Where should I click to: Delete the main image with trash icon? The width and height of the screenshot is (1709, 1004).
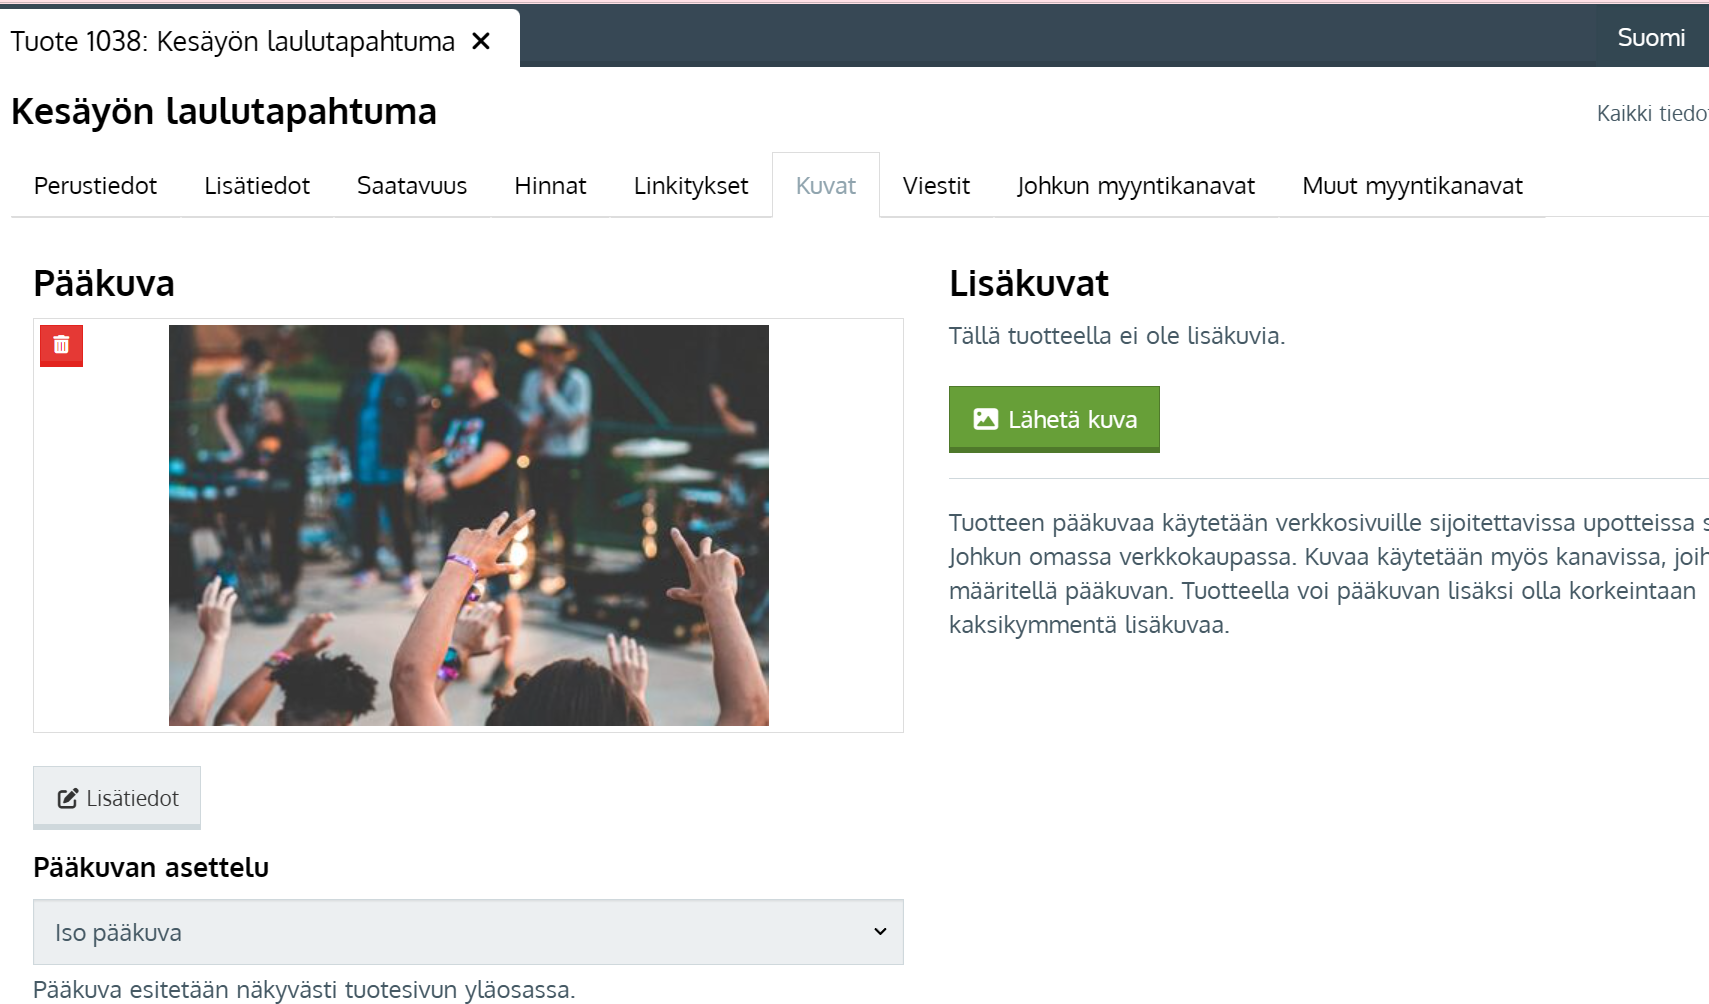pos(61,345)
